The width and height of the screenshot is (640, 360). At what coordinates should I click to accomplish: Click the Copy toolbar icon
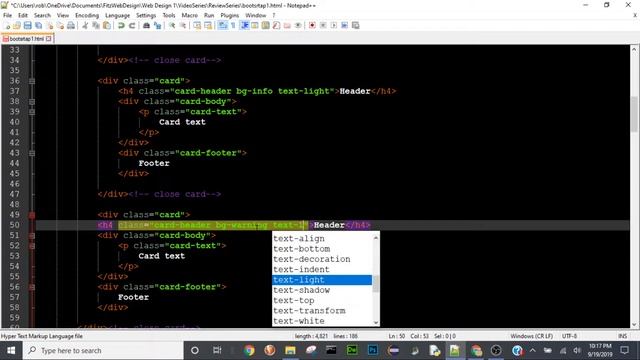click(96, 26)
